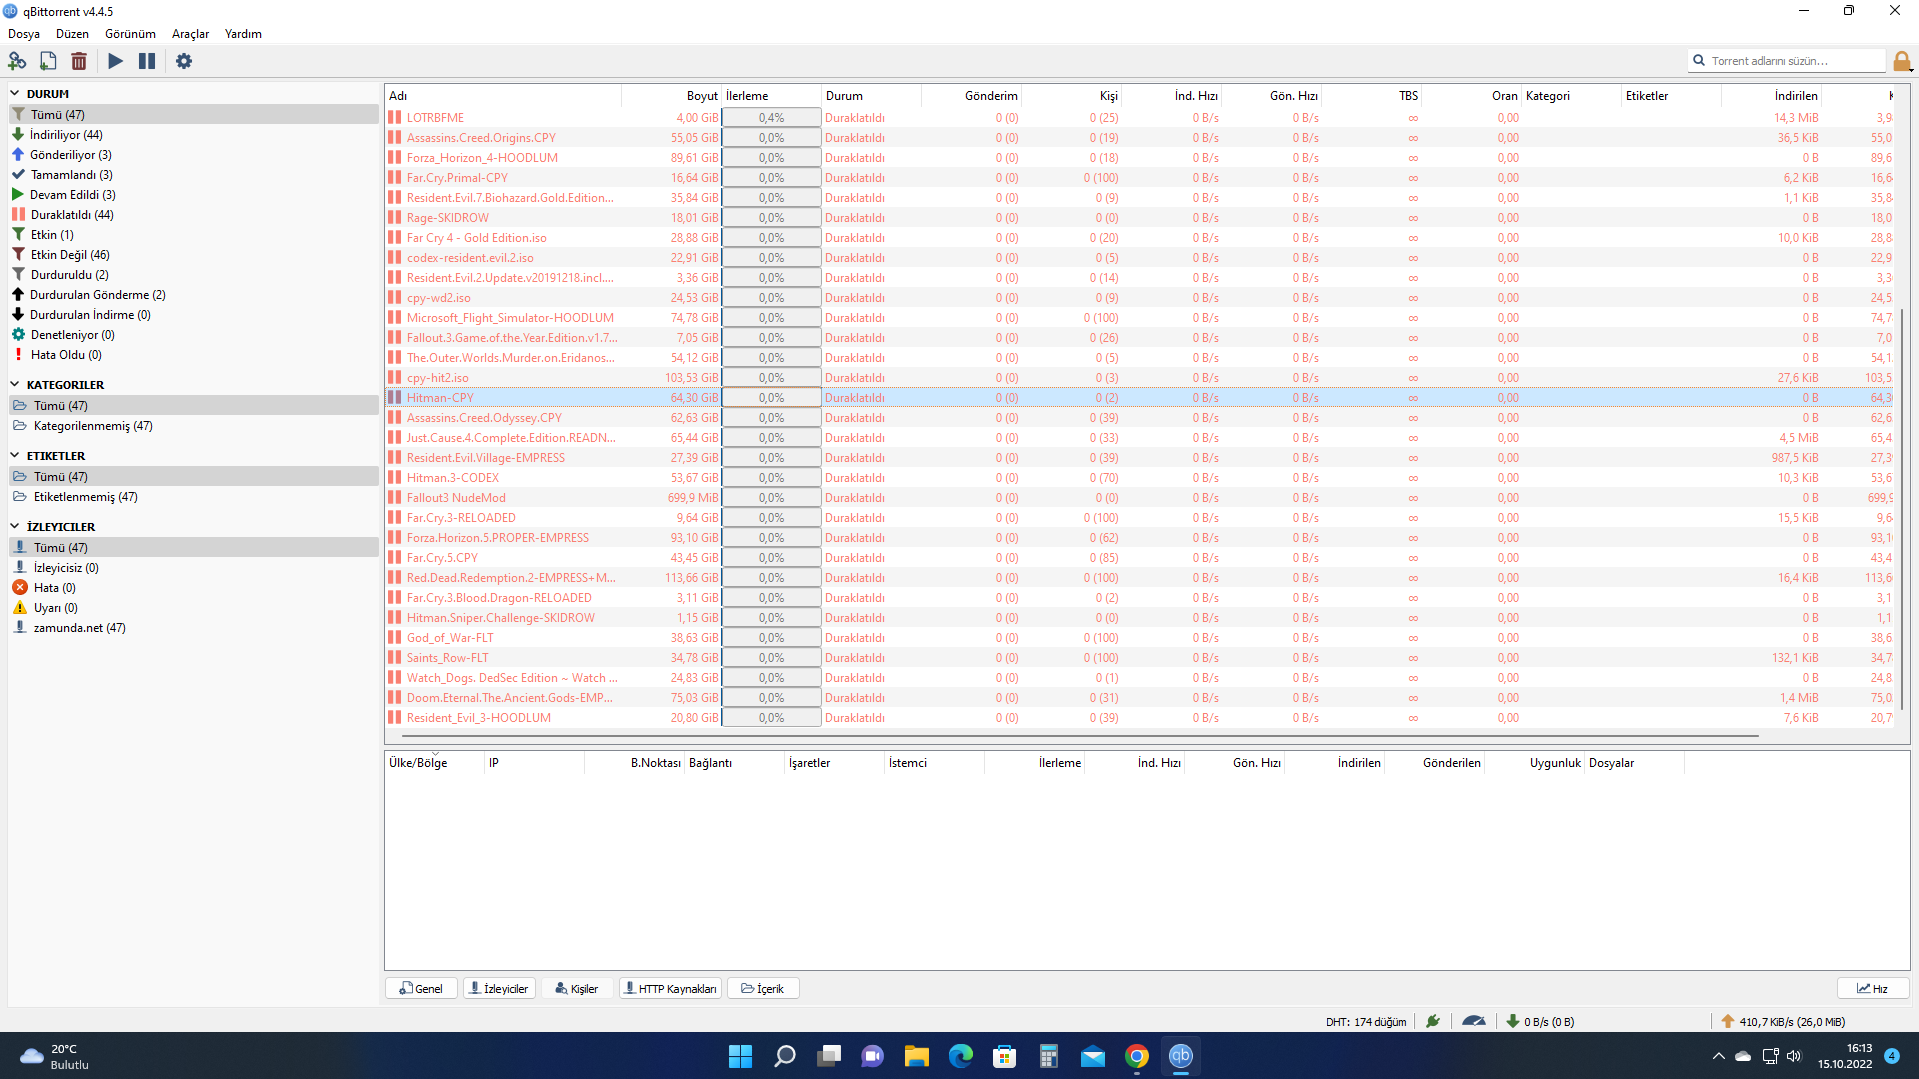Open the Araçlar menu
The height and width of the screenshot is (1079, 1919).
click(x=190, y=34)
